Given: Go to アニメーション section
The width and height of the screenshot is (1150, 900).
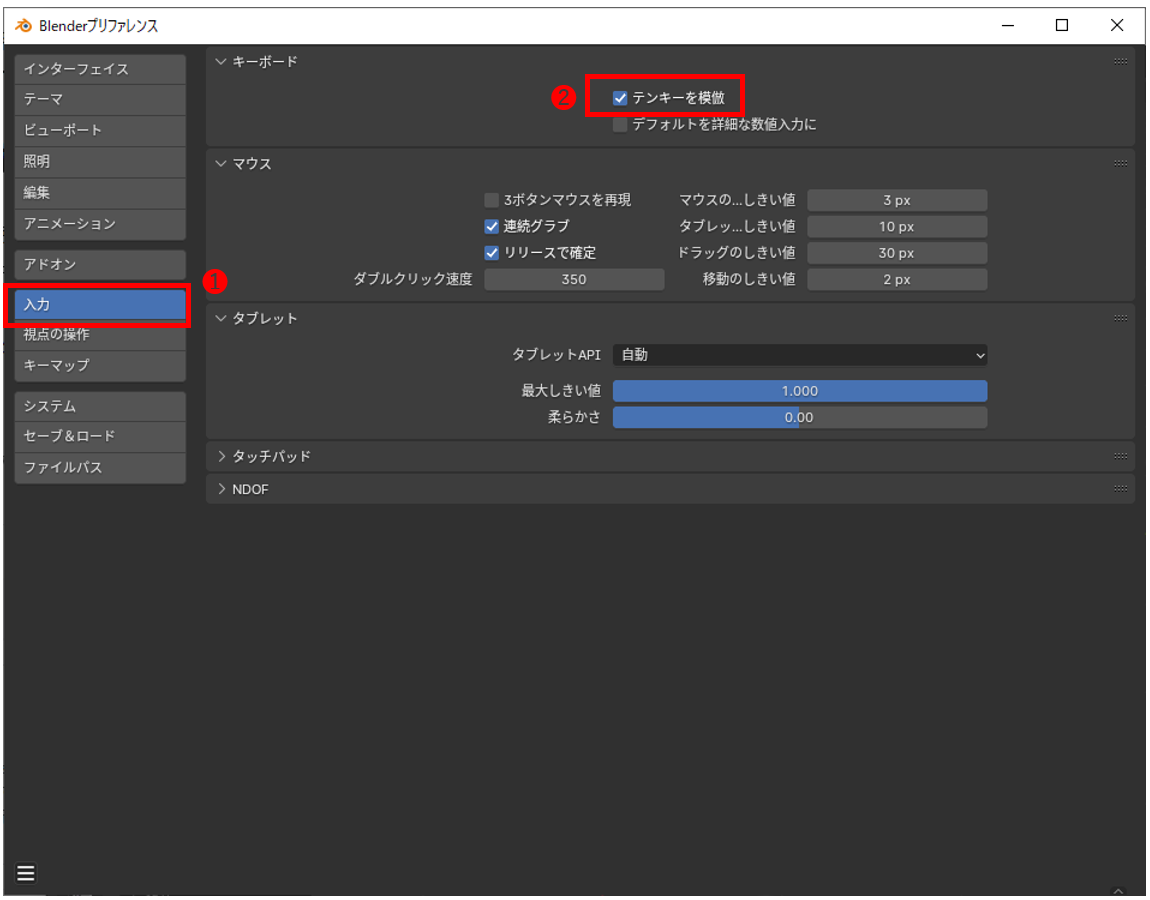Looking at the screenshot, I should (100, 224).
